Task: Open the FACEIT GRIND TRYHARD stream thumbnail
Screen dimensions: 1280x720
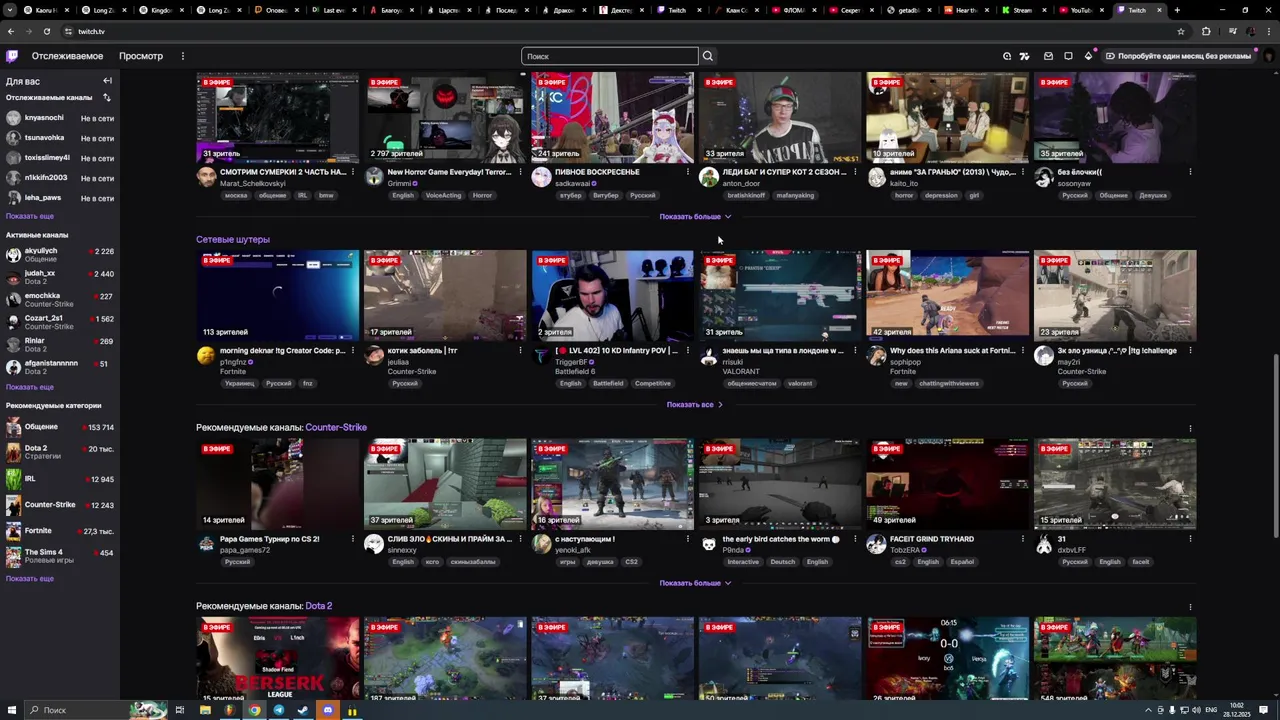Action: tap(947, 484)
